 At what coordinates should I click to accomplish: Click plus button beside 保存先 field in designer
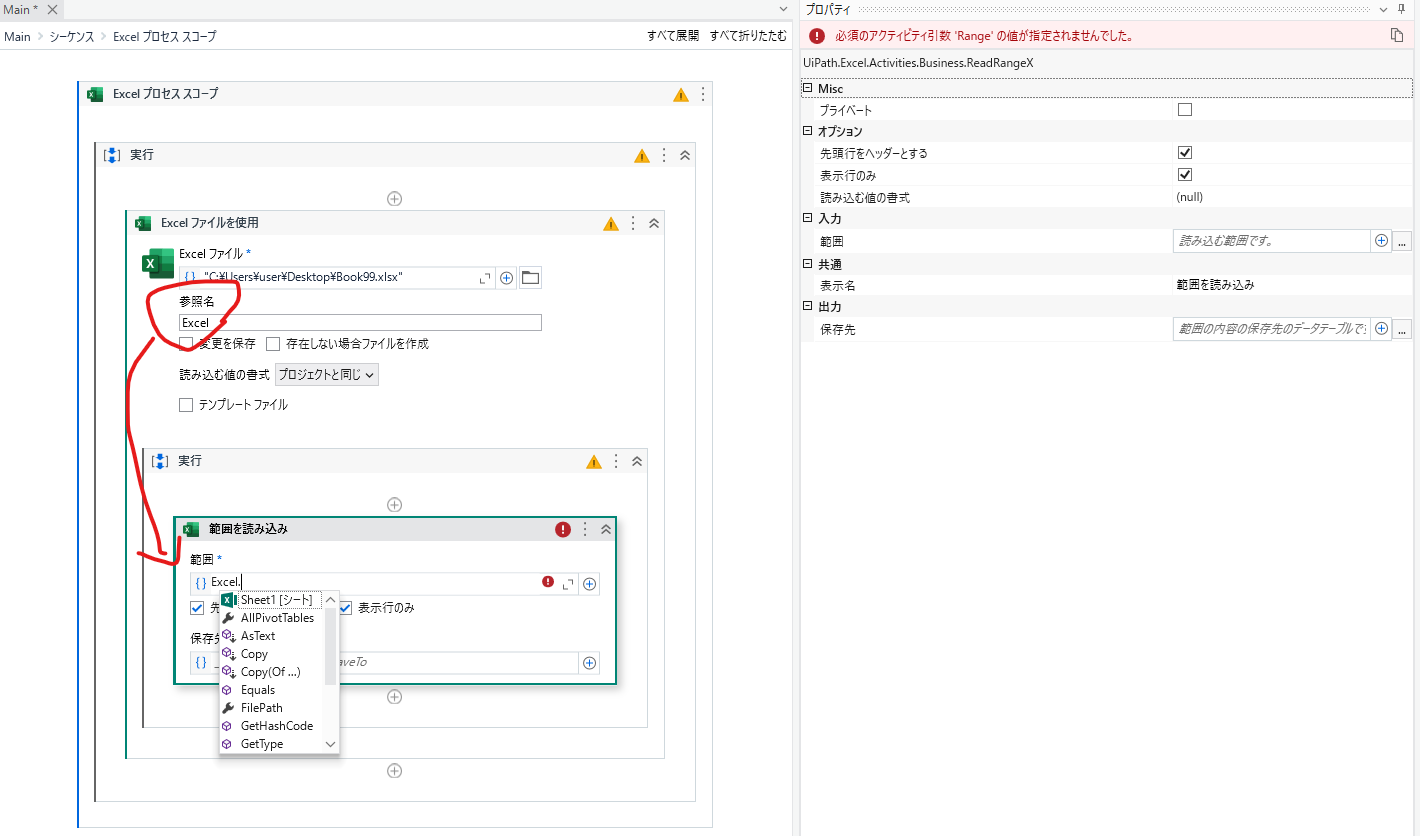click(590, 662)
